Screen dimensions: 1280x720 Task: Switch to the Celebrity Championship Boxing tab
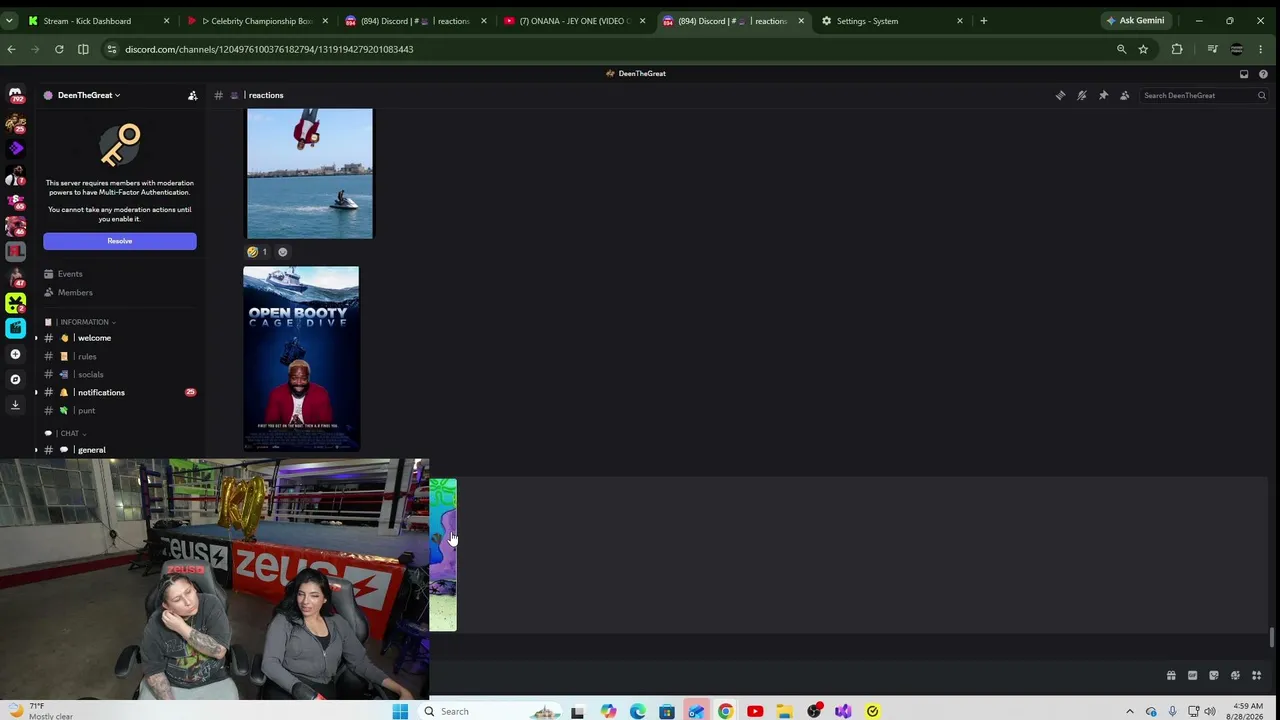click(257, 21)
